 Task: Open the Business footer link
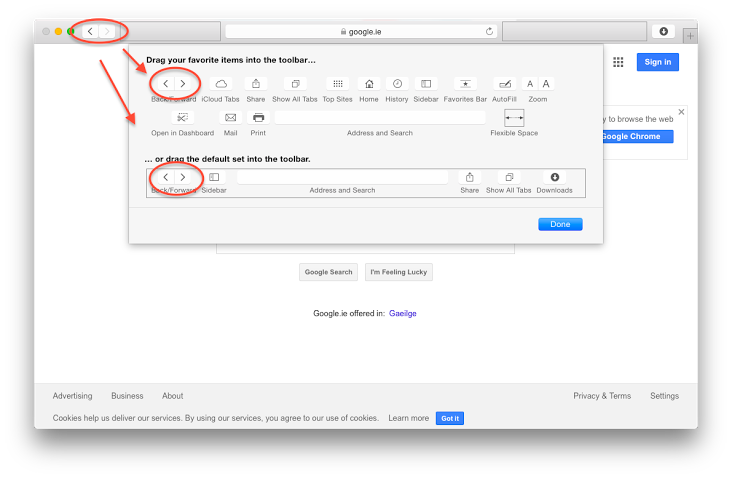(127, 396)
